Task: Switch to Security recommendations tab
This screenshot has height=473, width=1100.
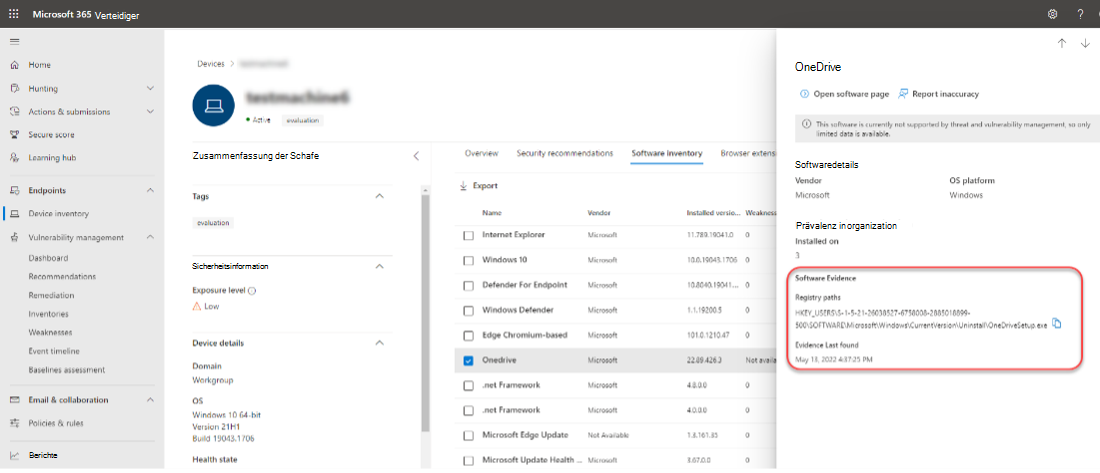Action: (565, 153)
